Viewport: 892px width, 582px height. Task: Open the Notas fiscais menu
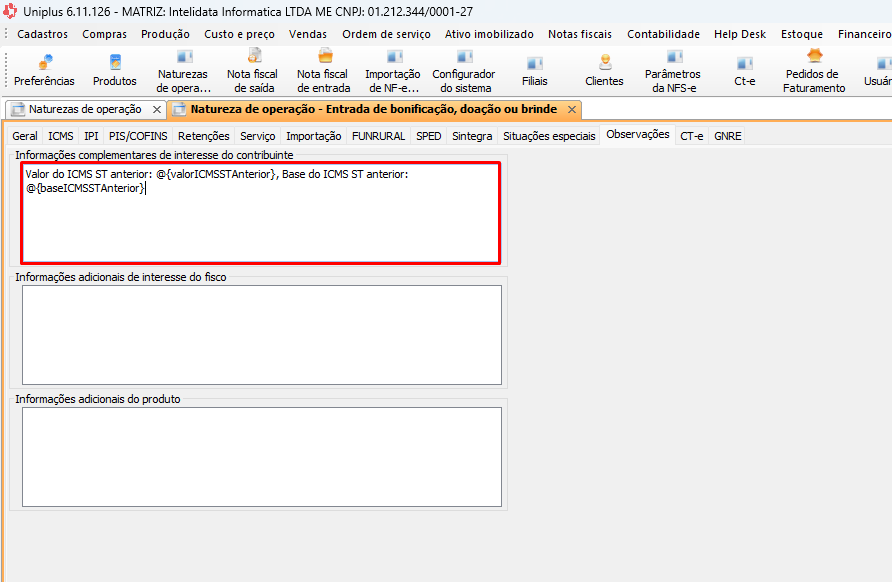coord(580,34)
